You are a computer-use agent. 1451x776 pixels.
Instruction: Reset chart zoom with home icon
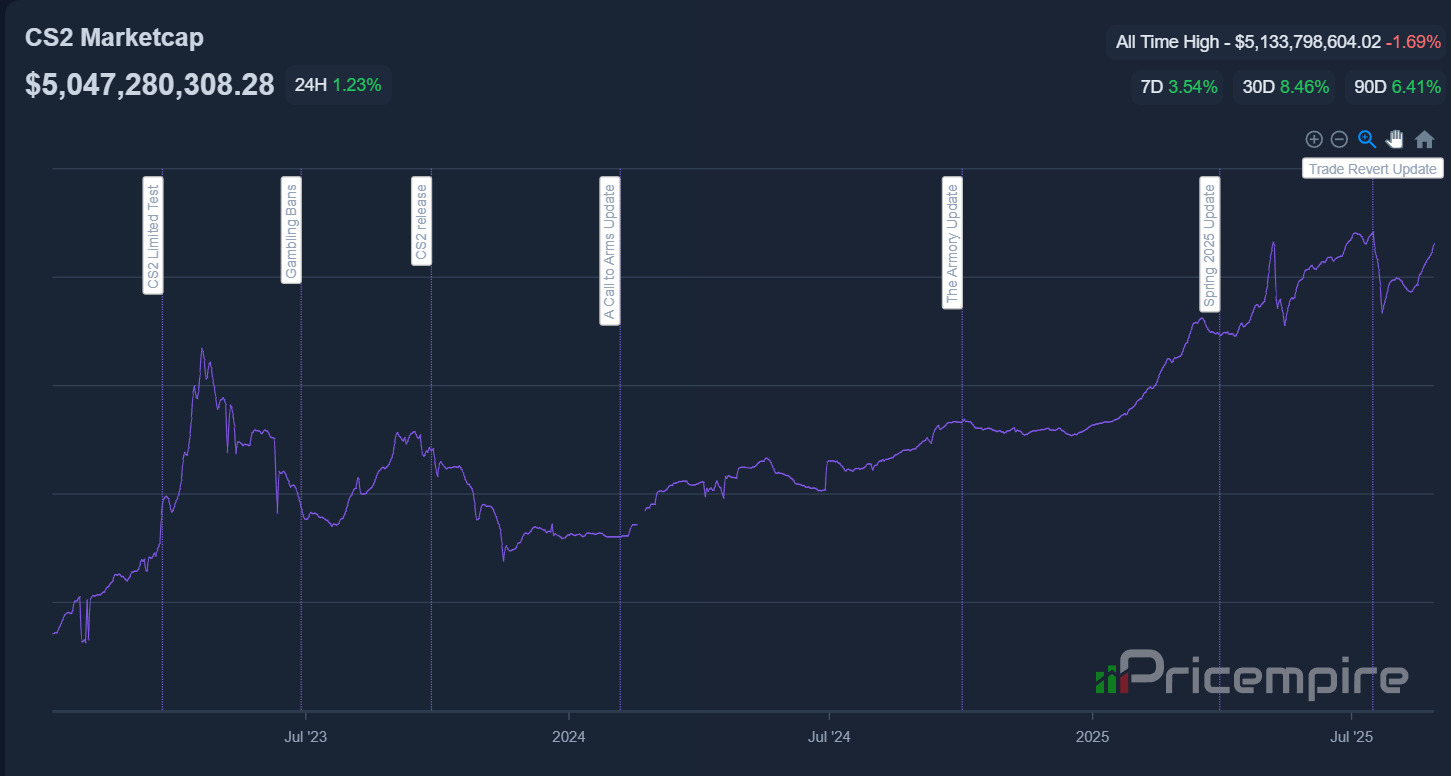click(x=1424, y=140)
